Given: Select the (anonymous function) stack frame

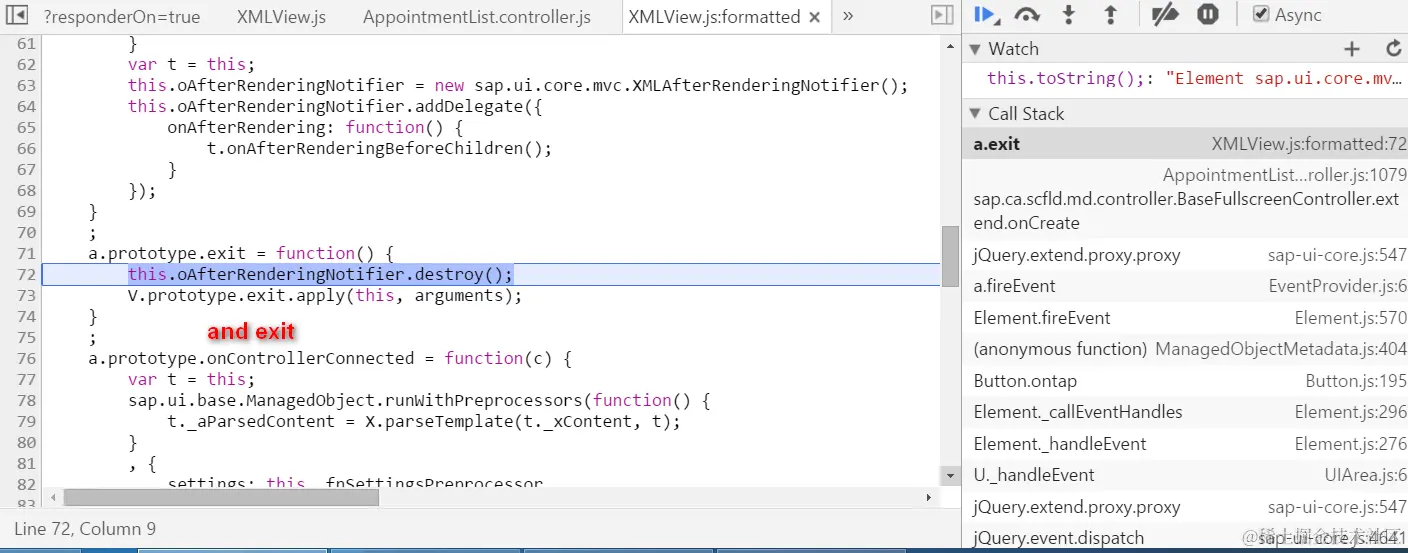Looking at the screenshot, I should click(1185, 349).
